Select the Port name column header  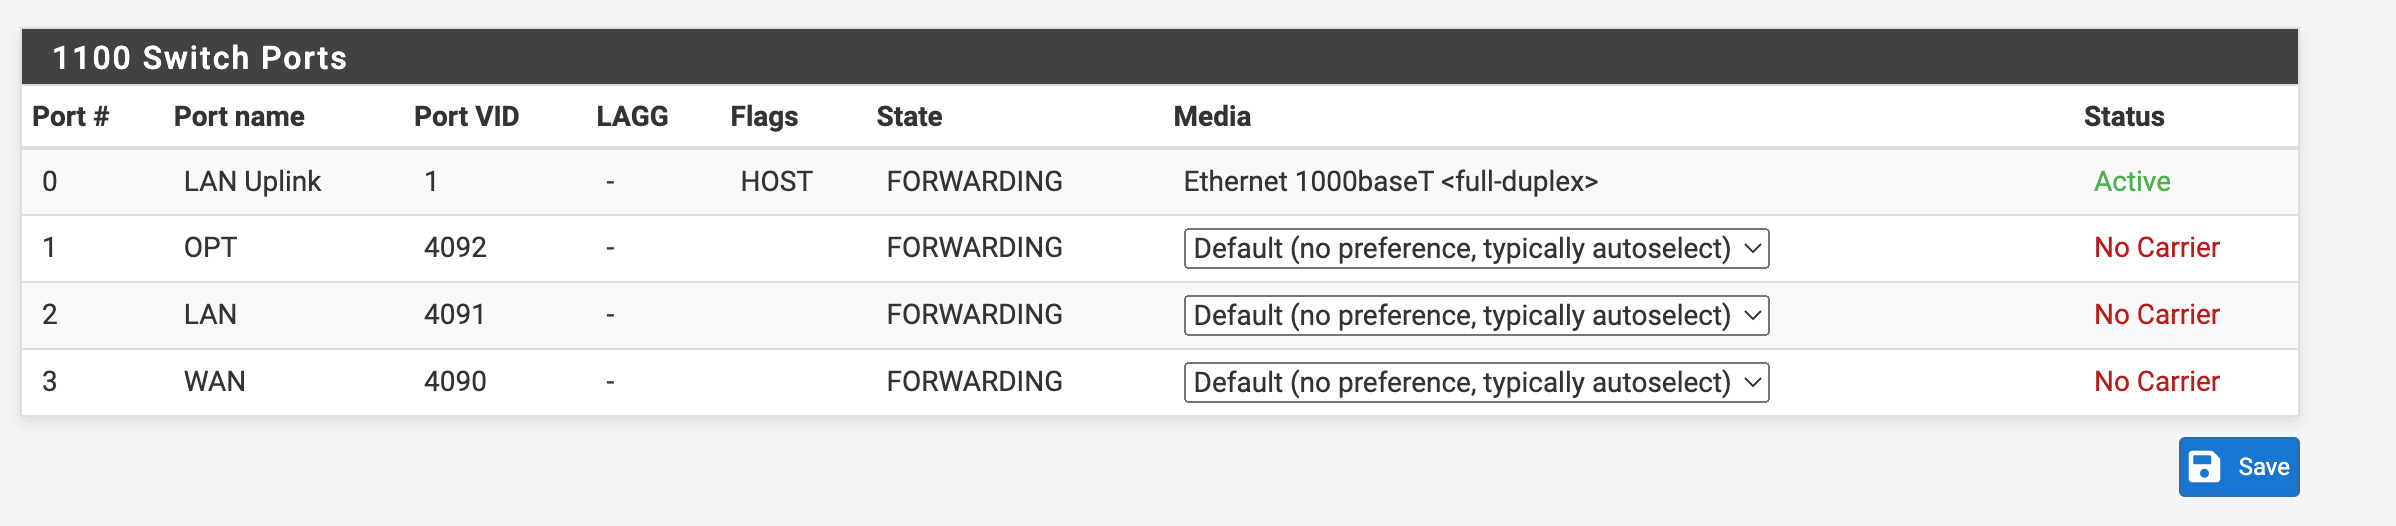(x=239, y=117)
